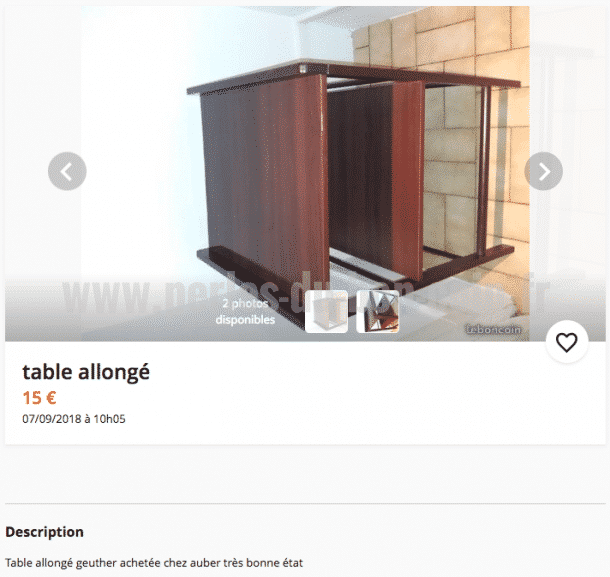Click the "table allongé" listing title

point(86,372)
